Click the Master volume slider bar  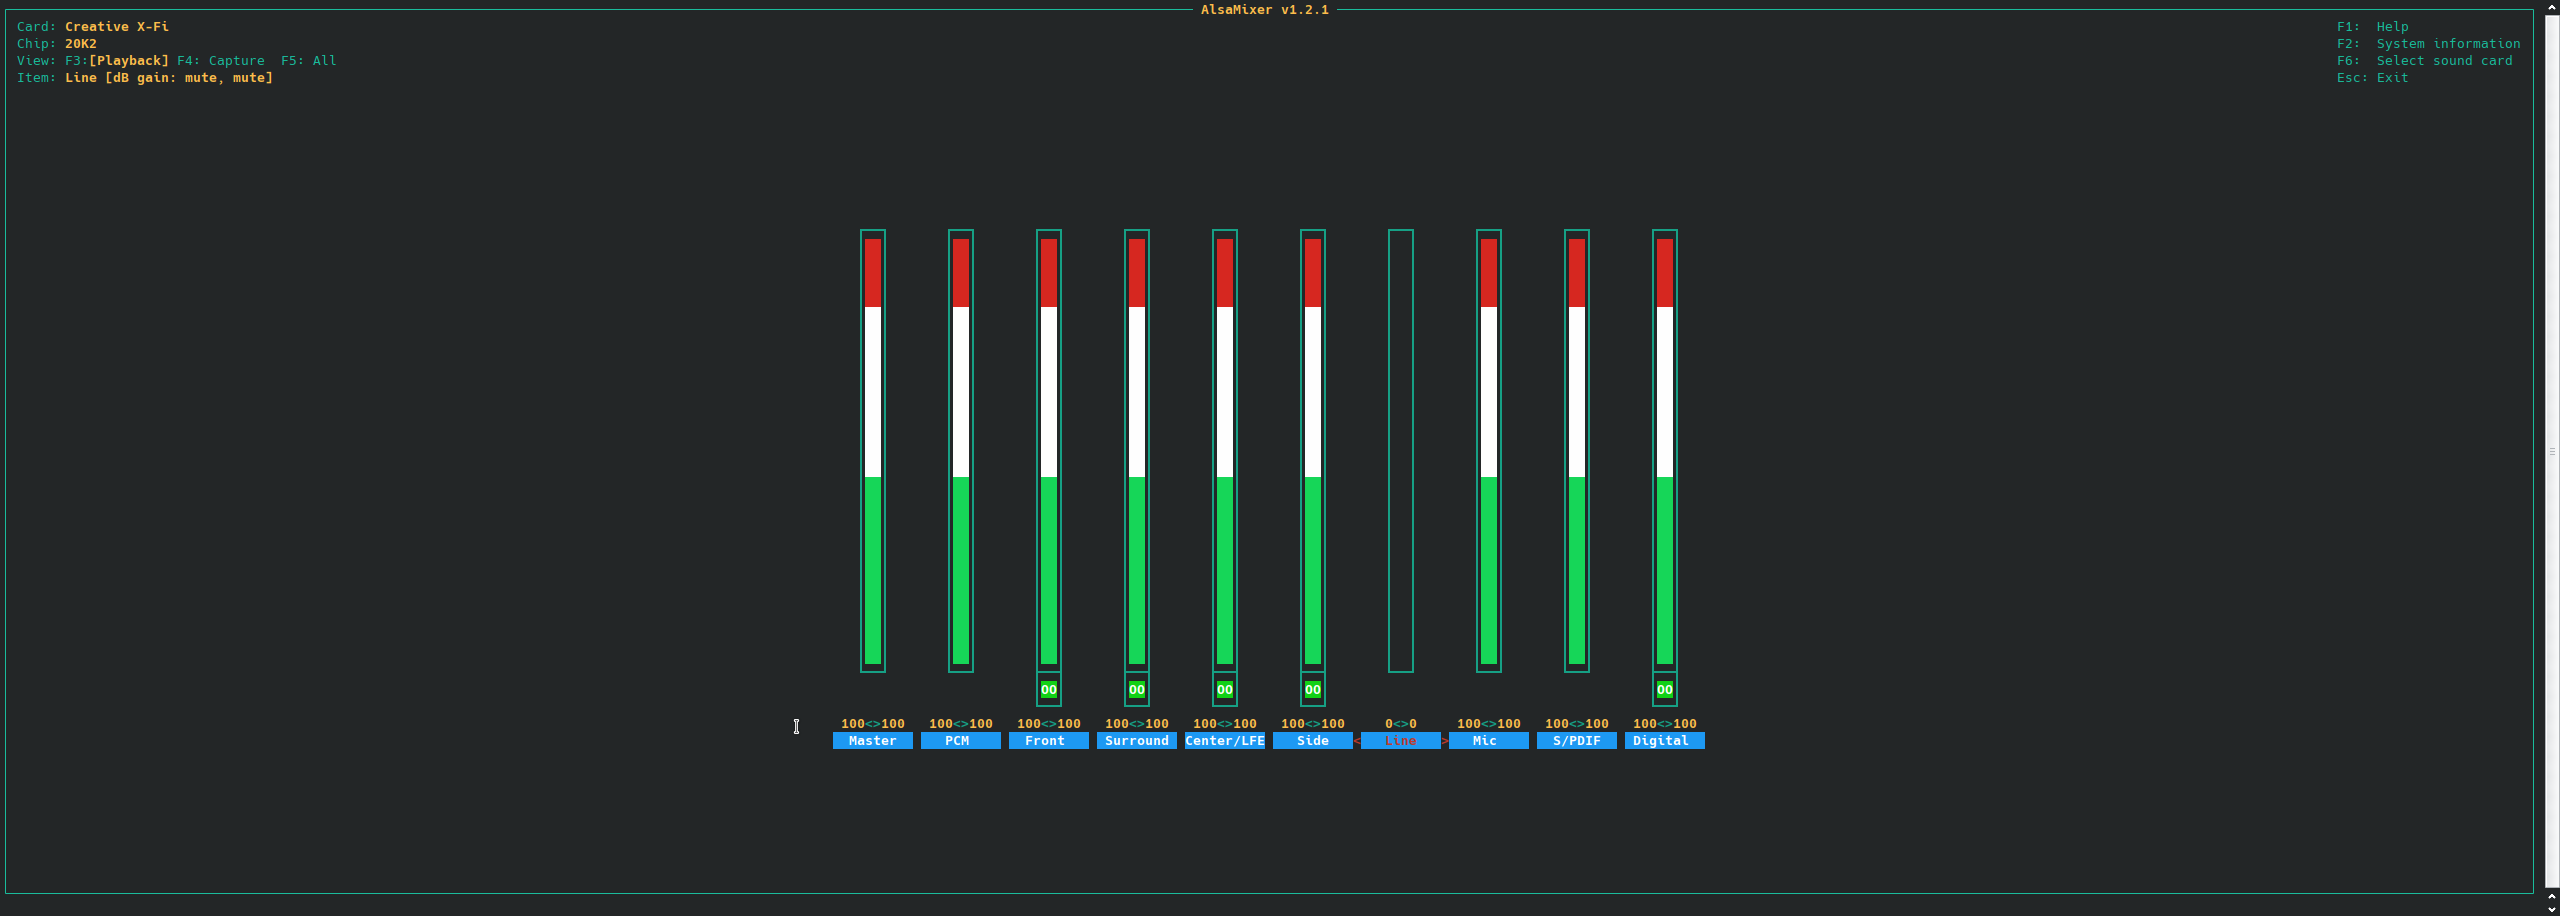pos(872,451)
